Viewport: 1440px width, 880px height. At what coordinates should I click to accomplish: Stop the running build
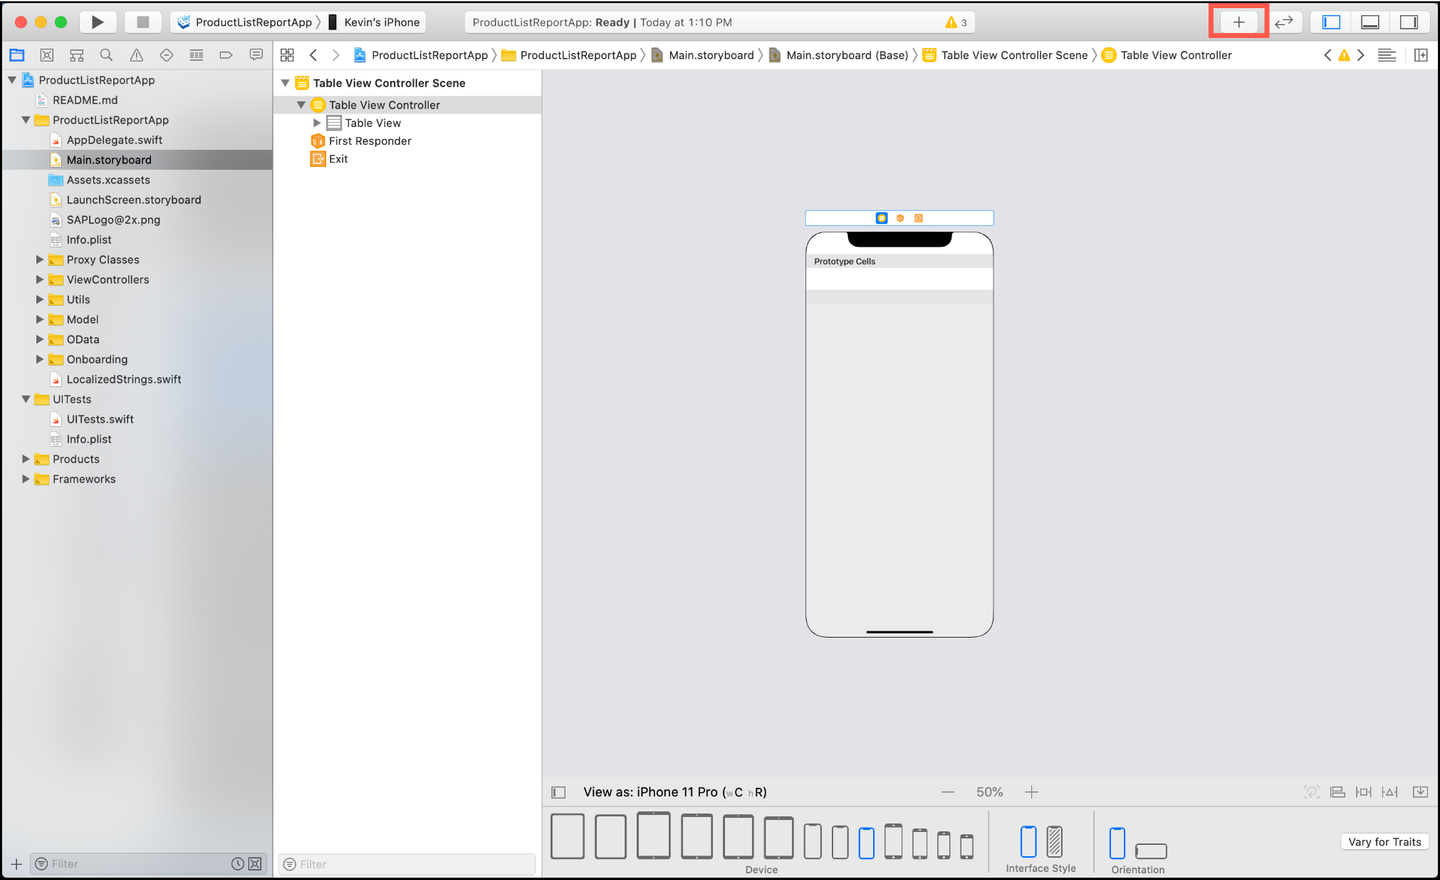tap(143, 22)
